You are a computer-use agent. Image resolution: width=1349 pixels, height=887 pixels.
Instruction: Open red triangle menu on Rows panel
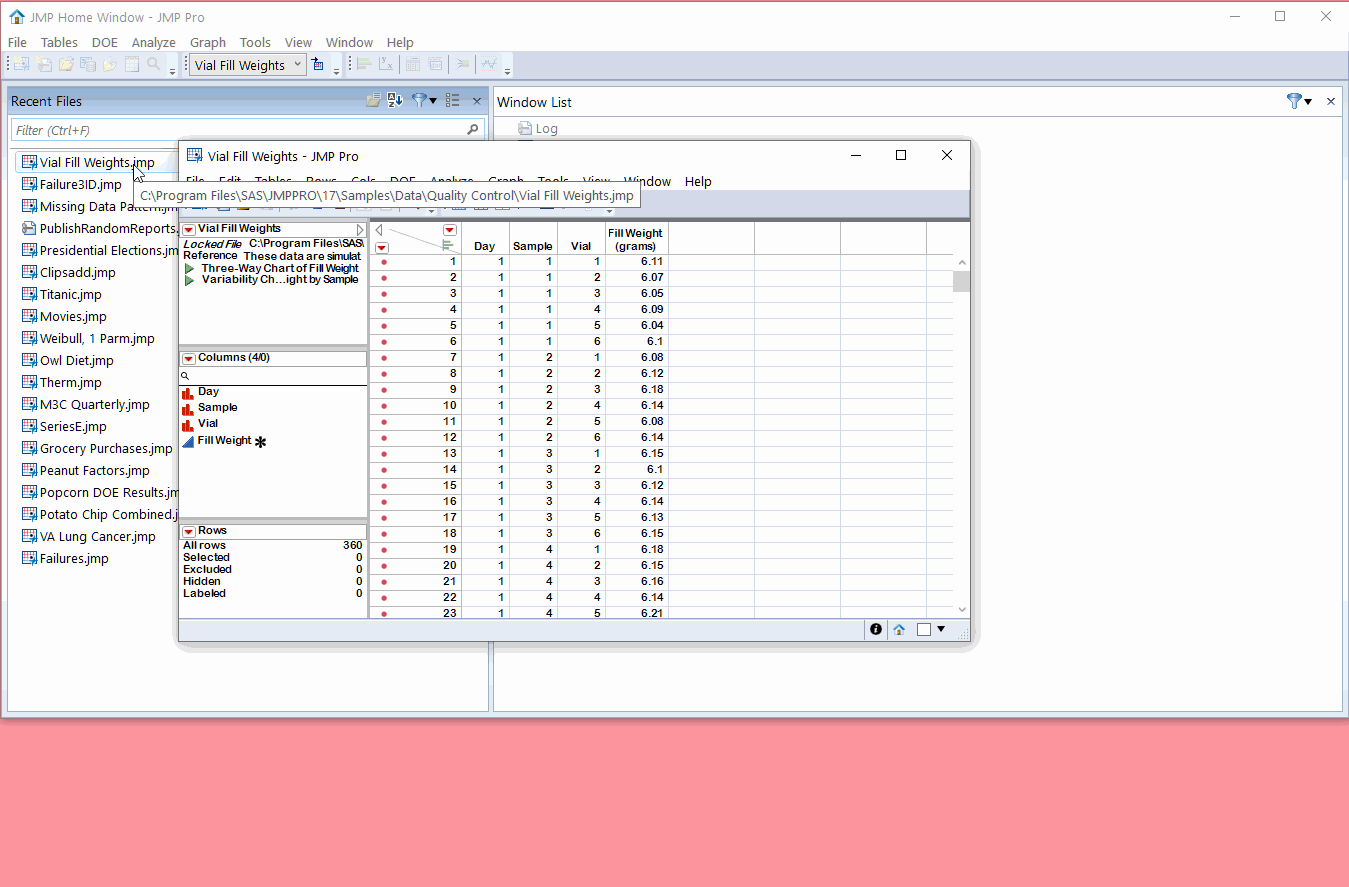pyautogui.click(x=187, y=531)
